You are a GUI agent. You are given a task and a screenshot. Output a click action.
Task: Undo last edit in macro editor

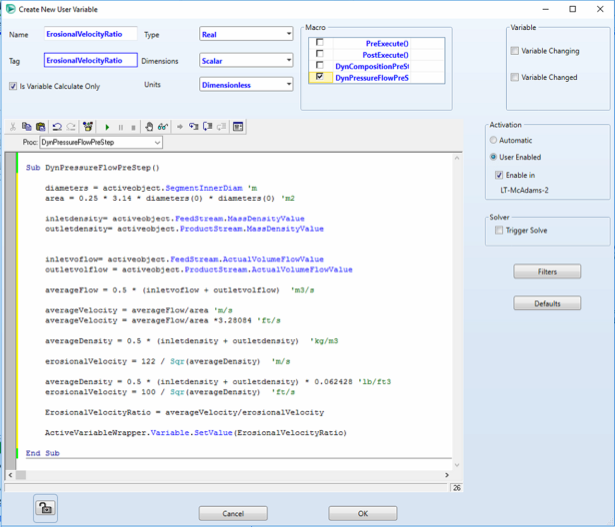[57, 127]
